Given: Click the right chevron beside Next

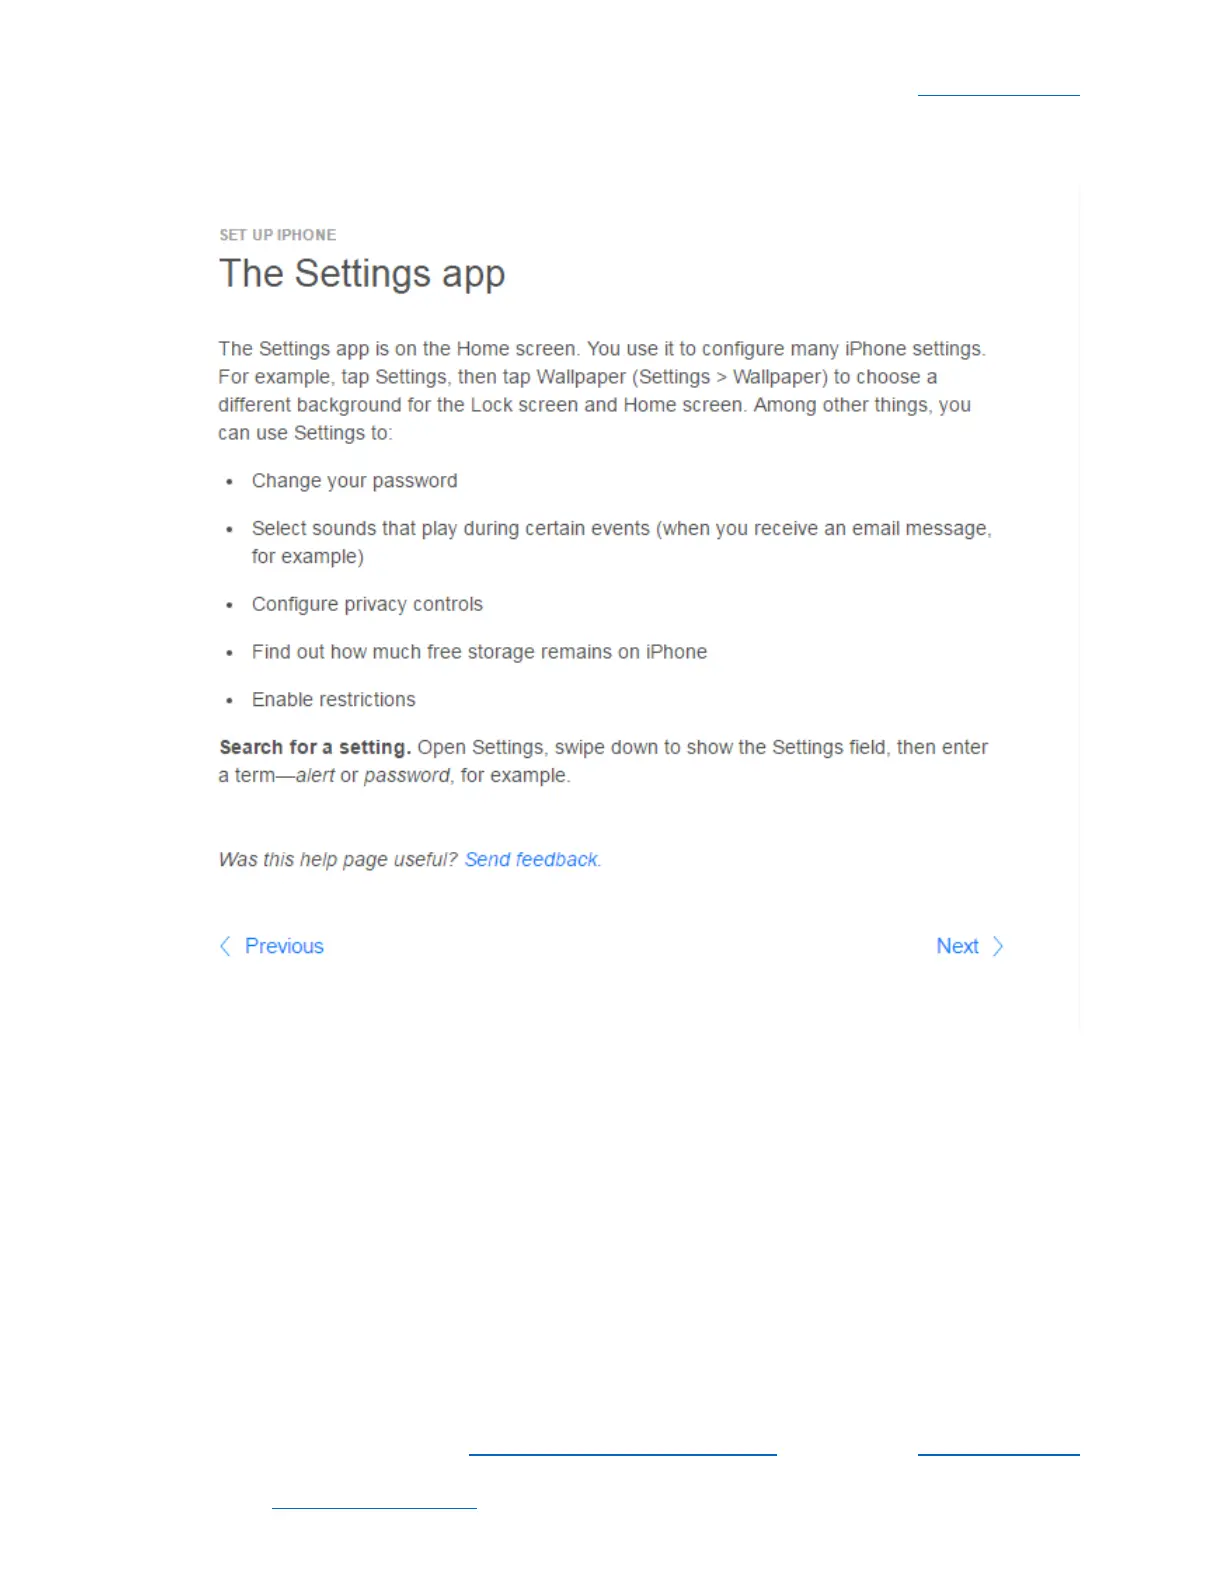Looking at the screenshot, I should [997, 946].
